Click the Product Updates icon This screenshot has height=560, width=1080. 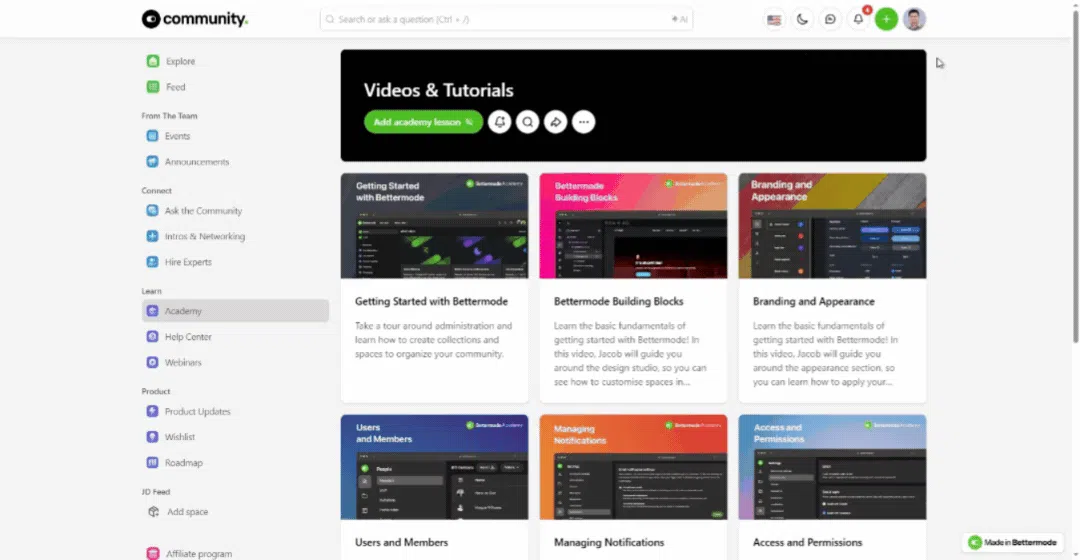click(x=152, y=411)
